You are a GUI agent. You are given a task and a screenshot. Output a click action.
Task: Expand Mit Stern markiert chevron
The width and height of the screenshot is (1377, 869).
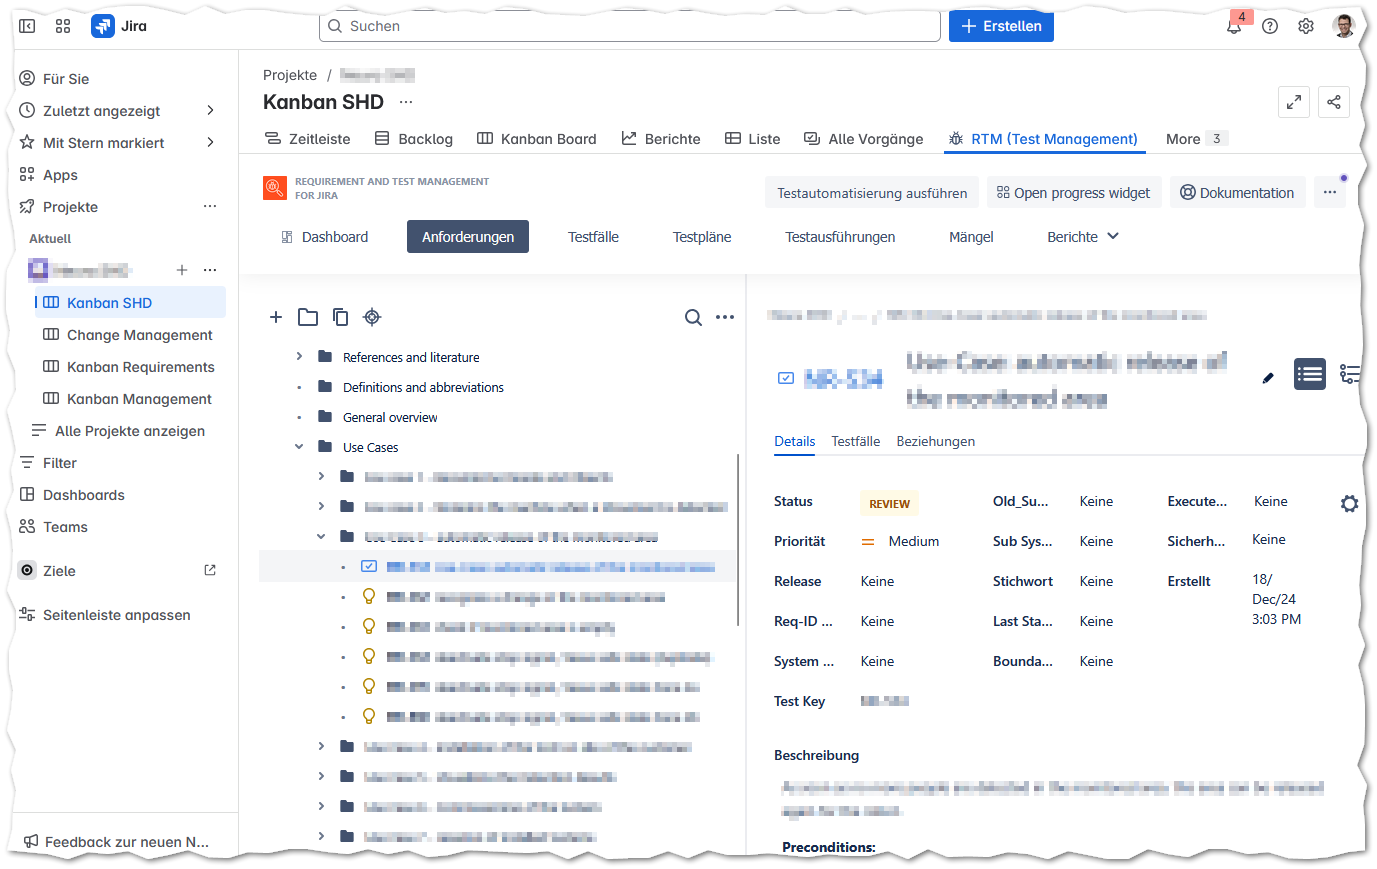click(x=210, y=142)
